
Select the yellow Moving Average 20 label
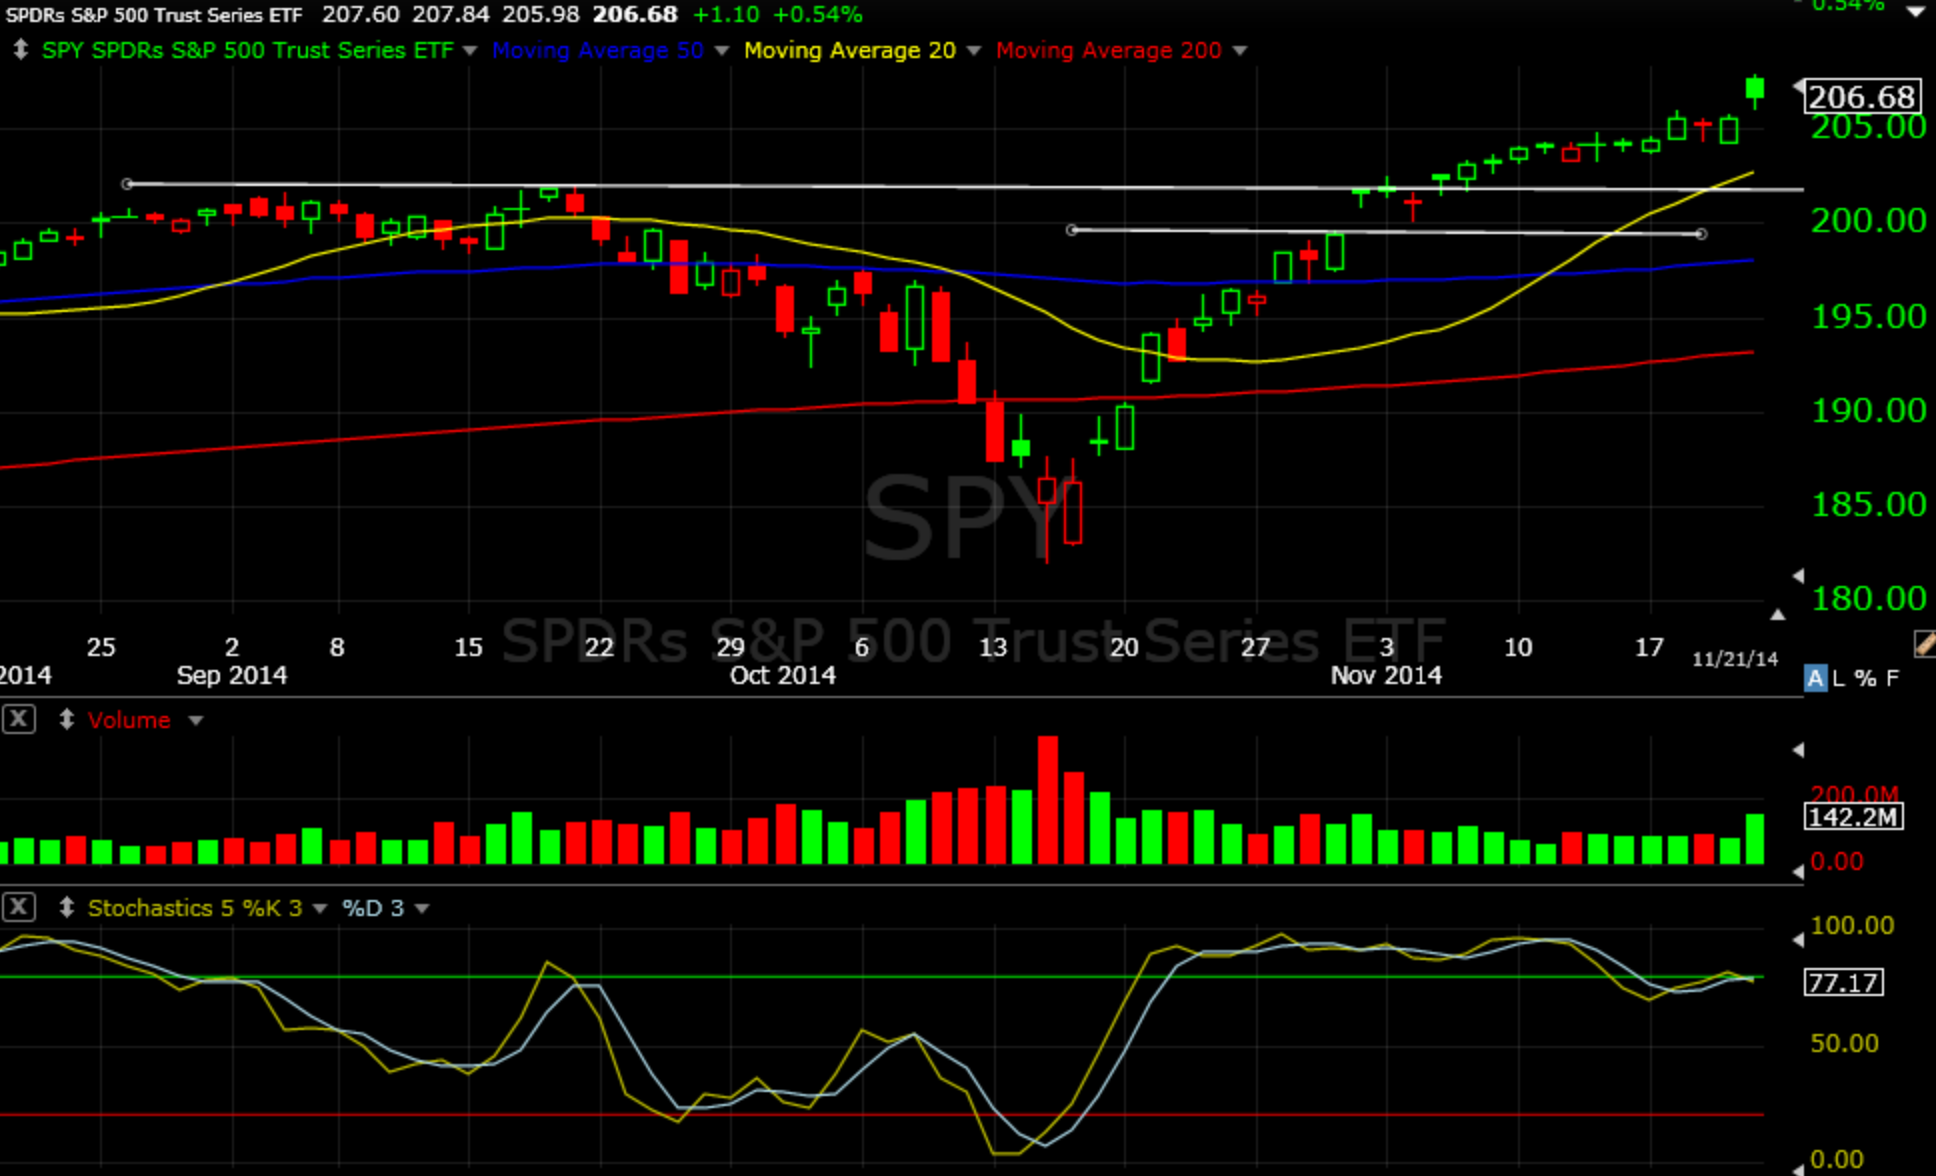[x=850, y=50]
